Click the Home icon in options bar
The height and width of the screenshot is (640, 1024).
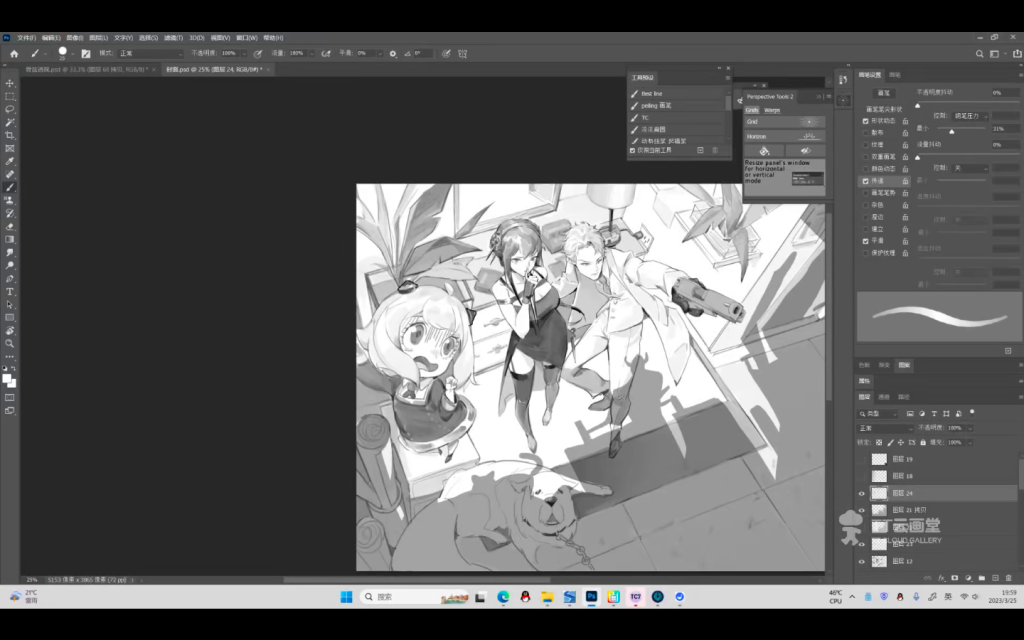[14, 53]
